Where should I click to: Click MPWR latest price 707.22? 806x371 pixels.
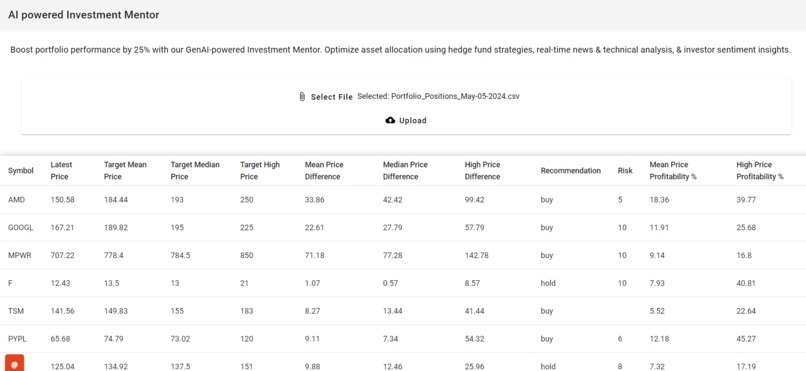pos(62,255)
